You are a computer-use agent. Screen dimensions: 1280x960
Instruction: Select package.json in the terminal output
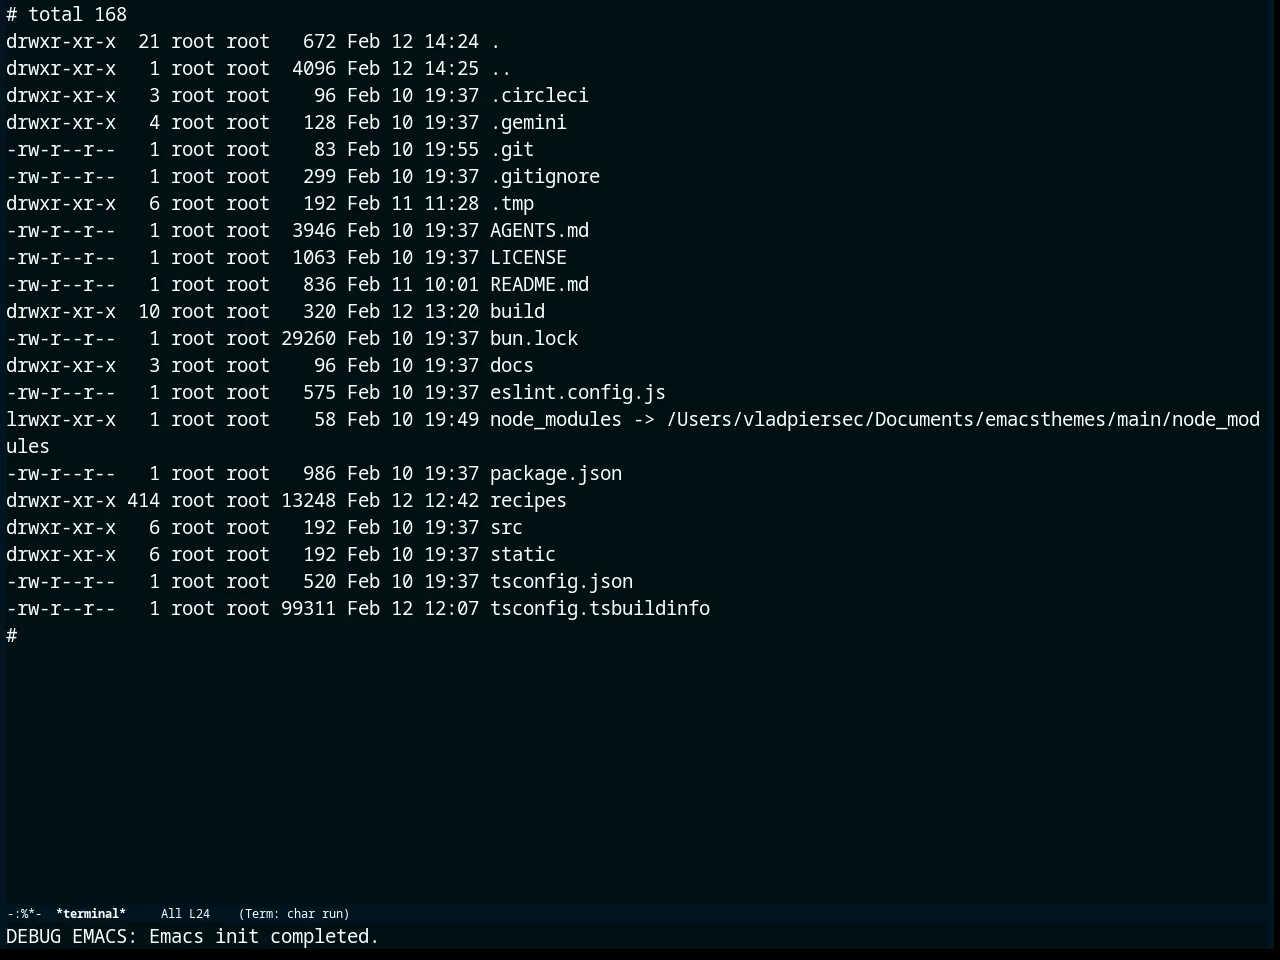coord(556,473)
